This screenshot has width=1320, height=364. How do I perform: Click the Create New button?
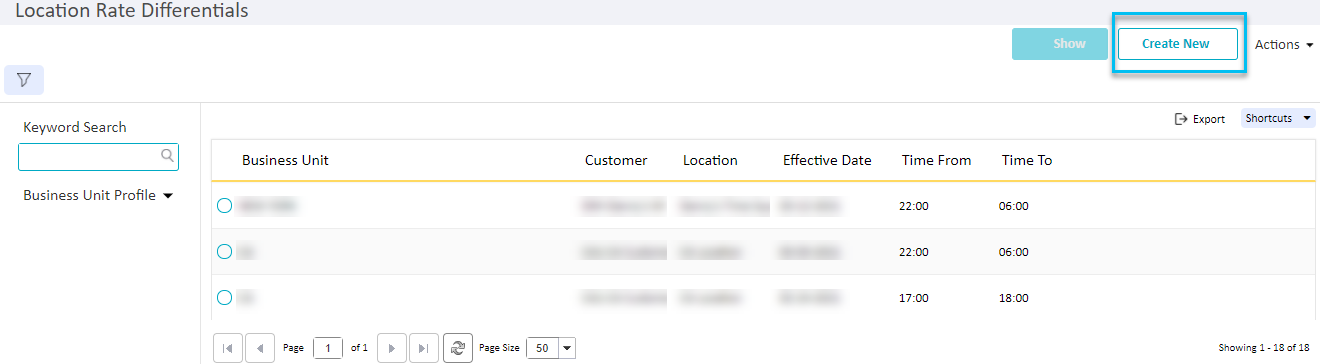point(1178,44)
